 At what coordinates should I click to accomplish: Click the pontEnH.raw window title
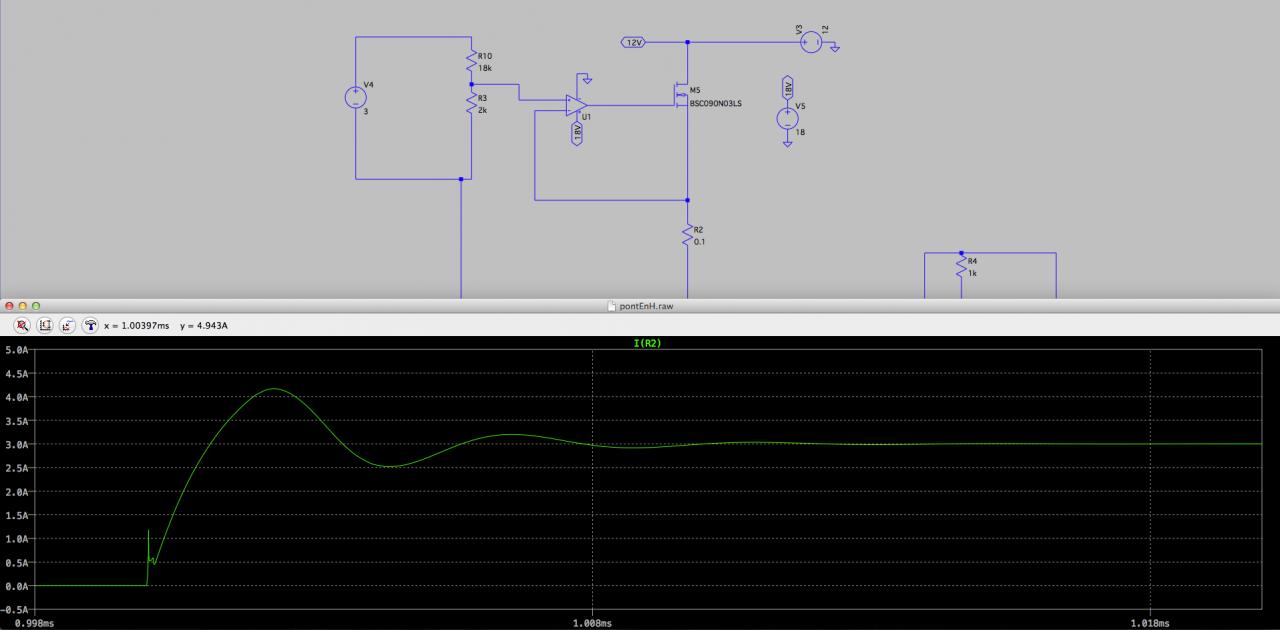[646, 305]
